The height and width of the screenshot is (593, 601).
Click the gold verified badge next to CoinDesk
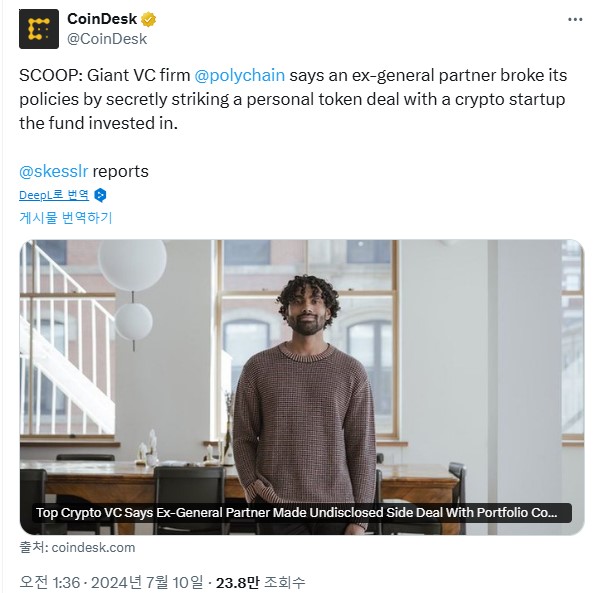149,19
